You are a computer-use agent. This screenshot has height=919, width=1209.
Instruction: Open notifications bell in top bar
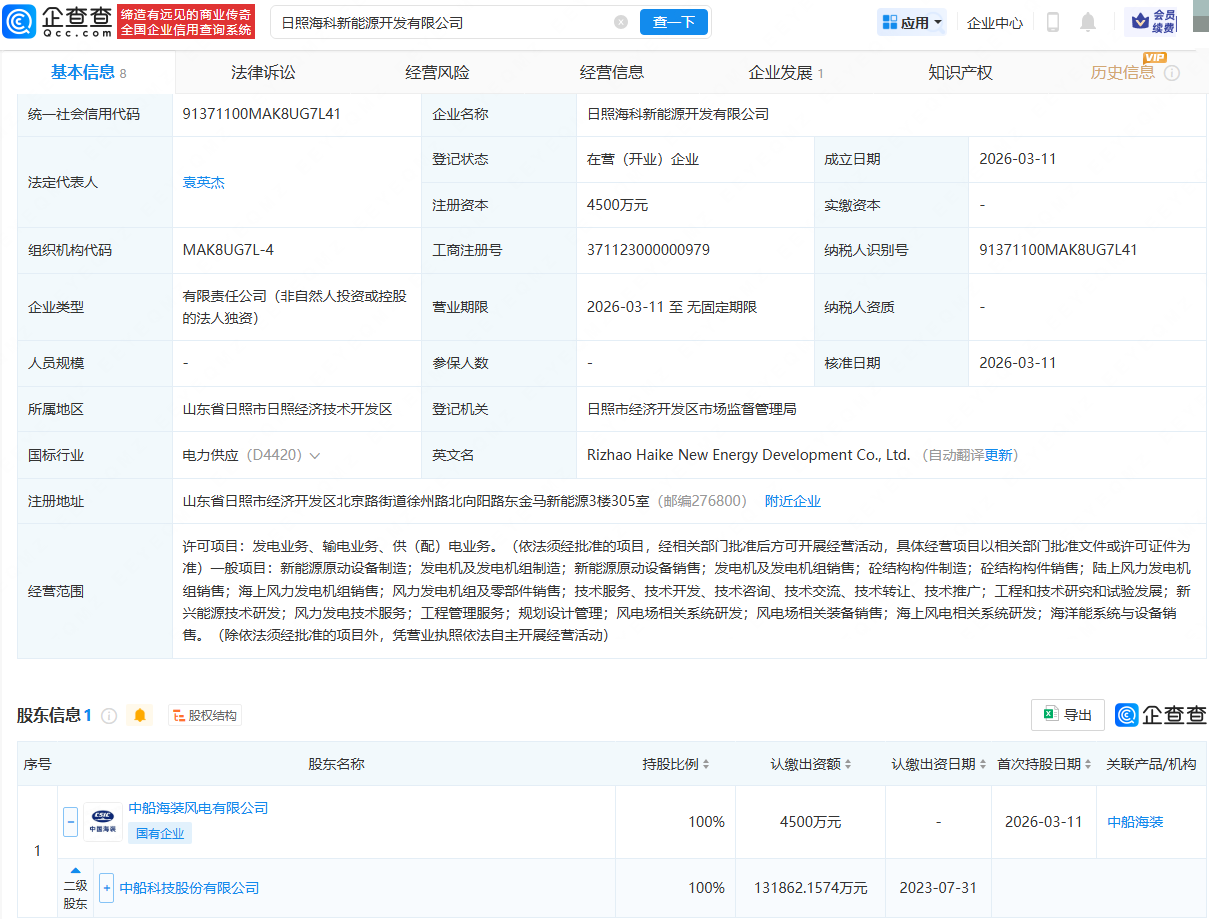1088,22
